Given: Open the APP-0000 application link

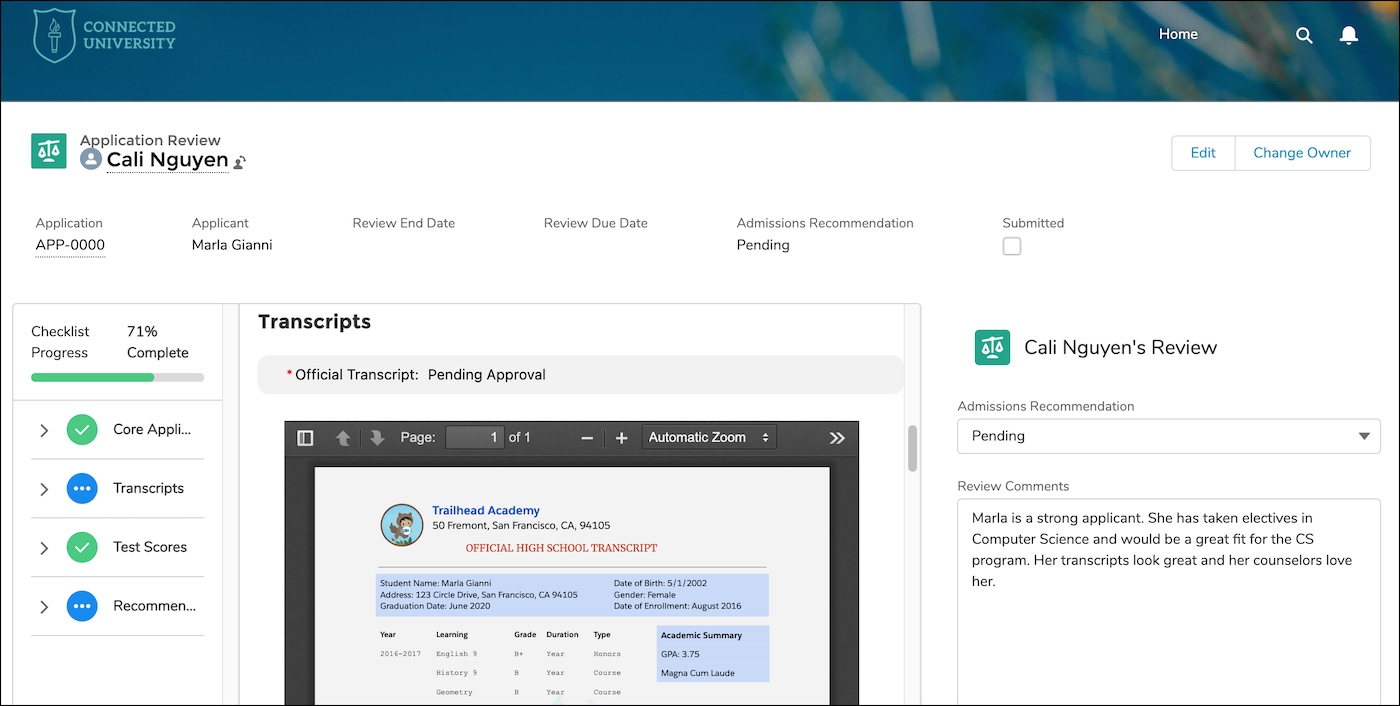Looking at the screenshot, I should point(69,243).
